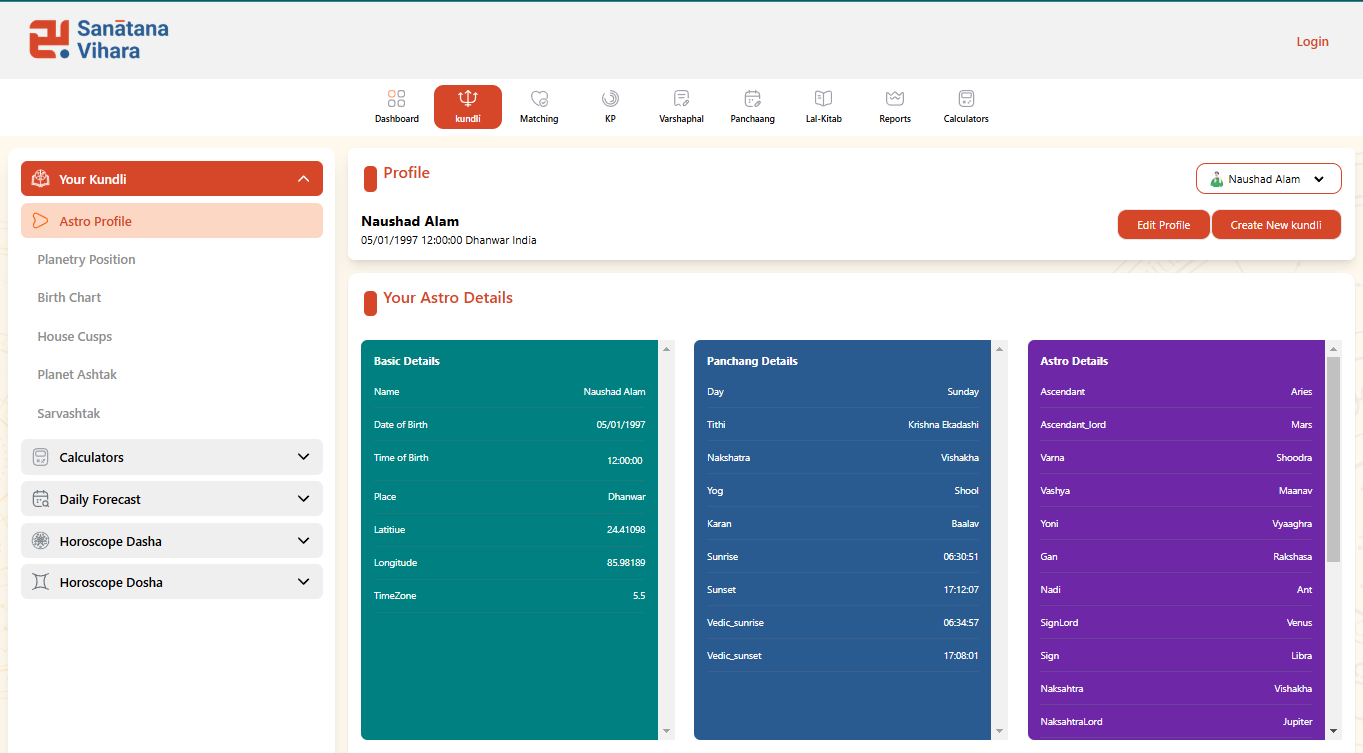The height and width of the screenshot is (753, 1363).
Task: Click scroll-up arrow of Astro Details
Action: point(1333,349)
